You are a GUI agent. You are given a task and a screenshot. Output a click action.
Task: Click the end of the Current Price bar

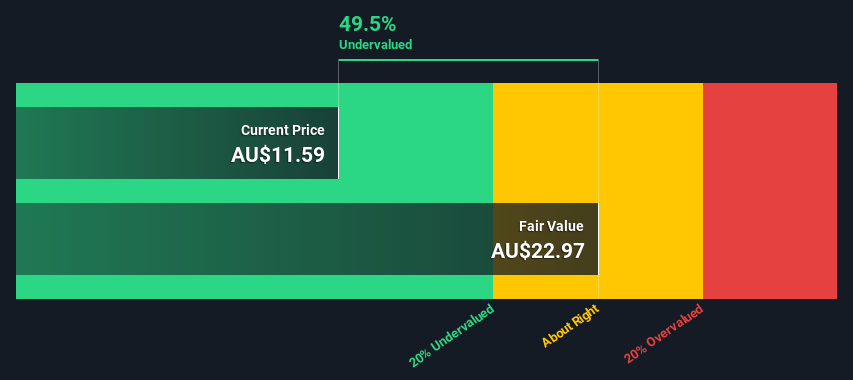click(338, 143)
